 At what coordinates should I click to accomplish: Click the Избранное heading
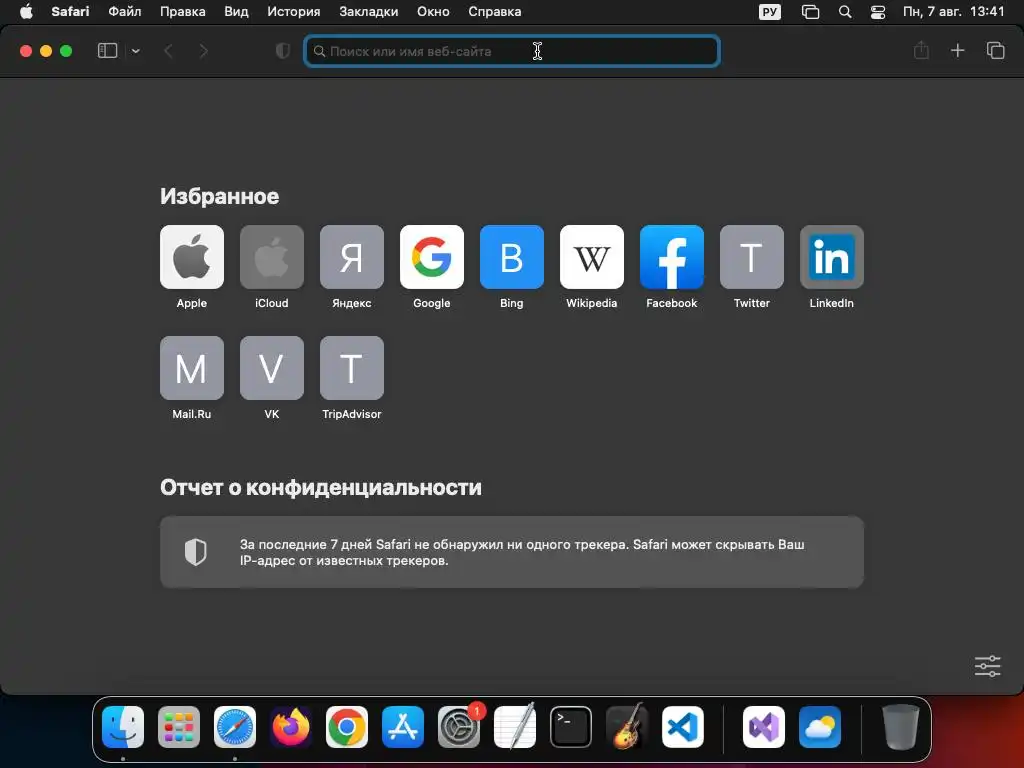(219, 196)
